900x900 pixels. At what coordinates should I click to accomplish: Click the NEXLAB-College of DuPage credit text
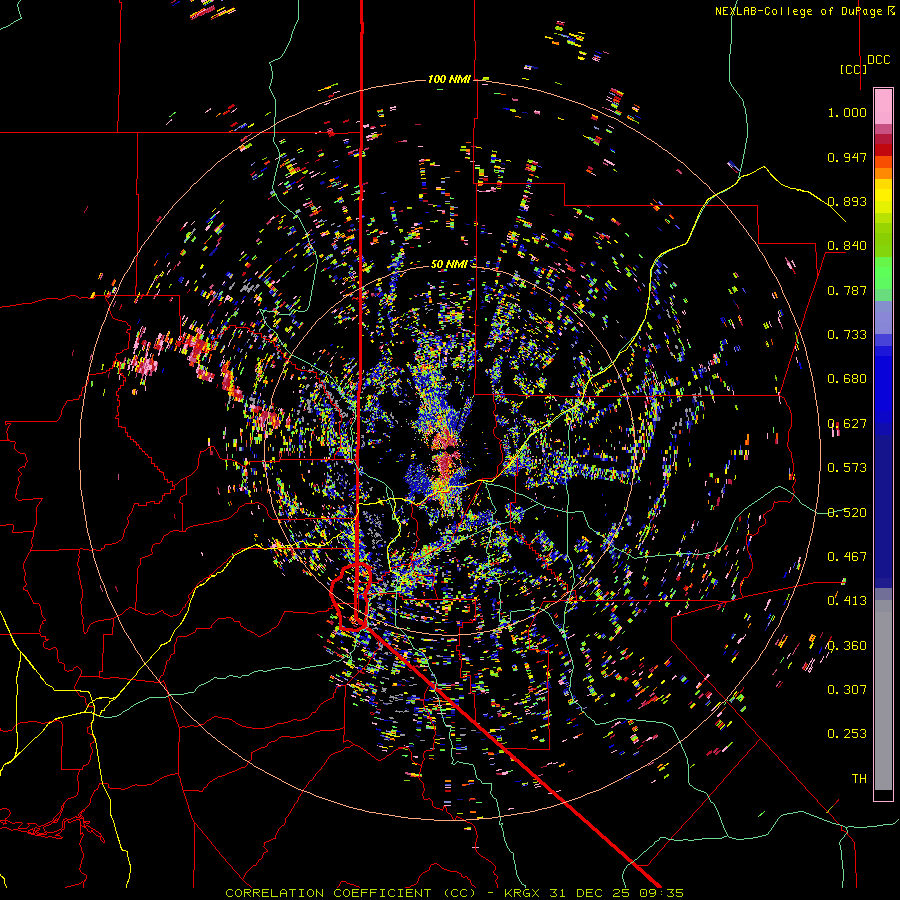798,11
